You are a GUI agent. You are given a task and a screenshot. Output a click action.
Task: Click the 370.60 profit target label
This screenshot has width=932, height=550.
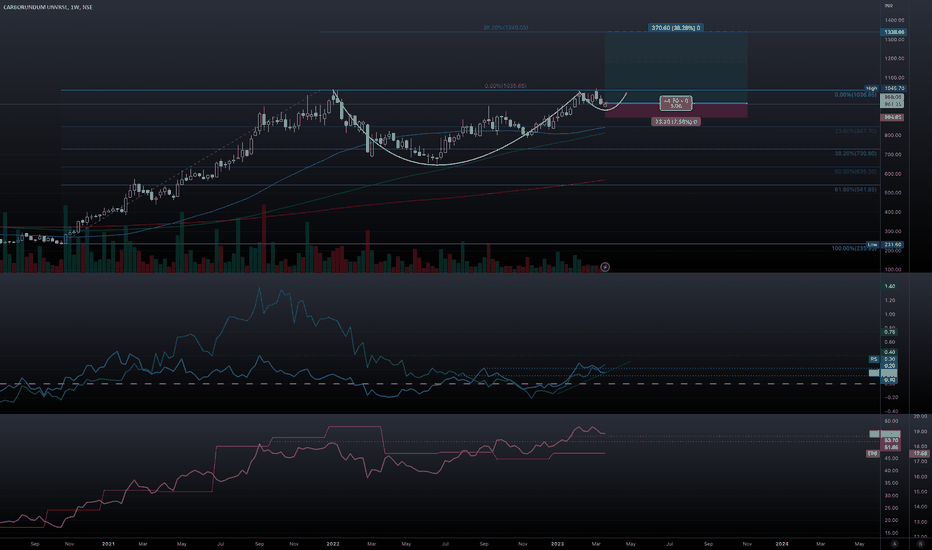(x=676, y=27)
